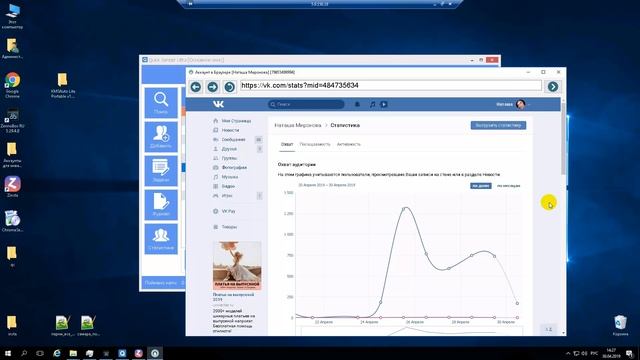The height and width of the screenshot is (360, 640).
Task: Click the taskbar clock and date
Action: click(x=611, y=353)
